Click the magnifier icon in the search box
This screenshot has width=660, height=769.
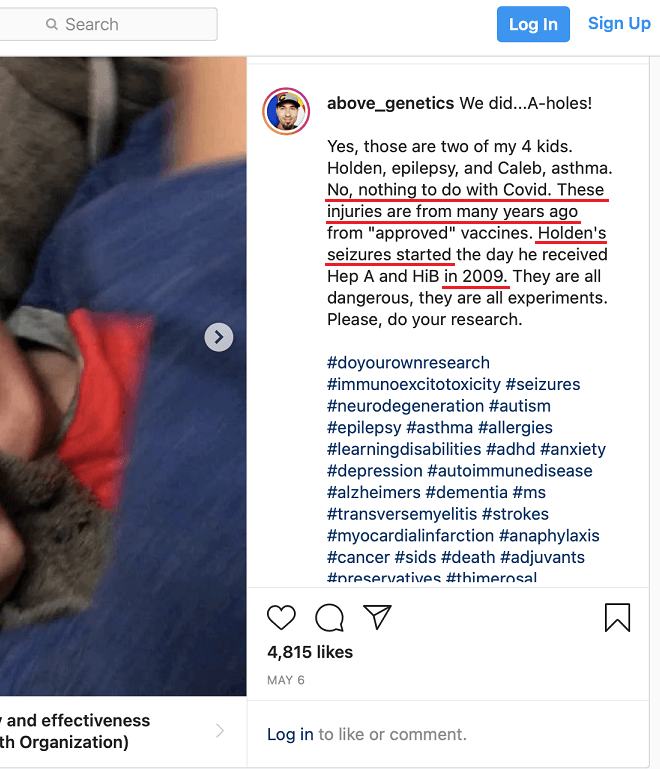pyautogui.click(x=51, y=24)
